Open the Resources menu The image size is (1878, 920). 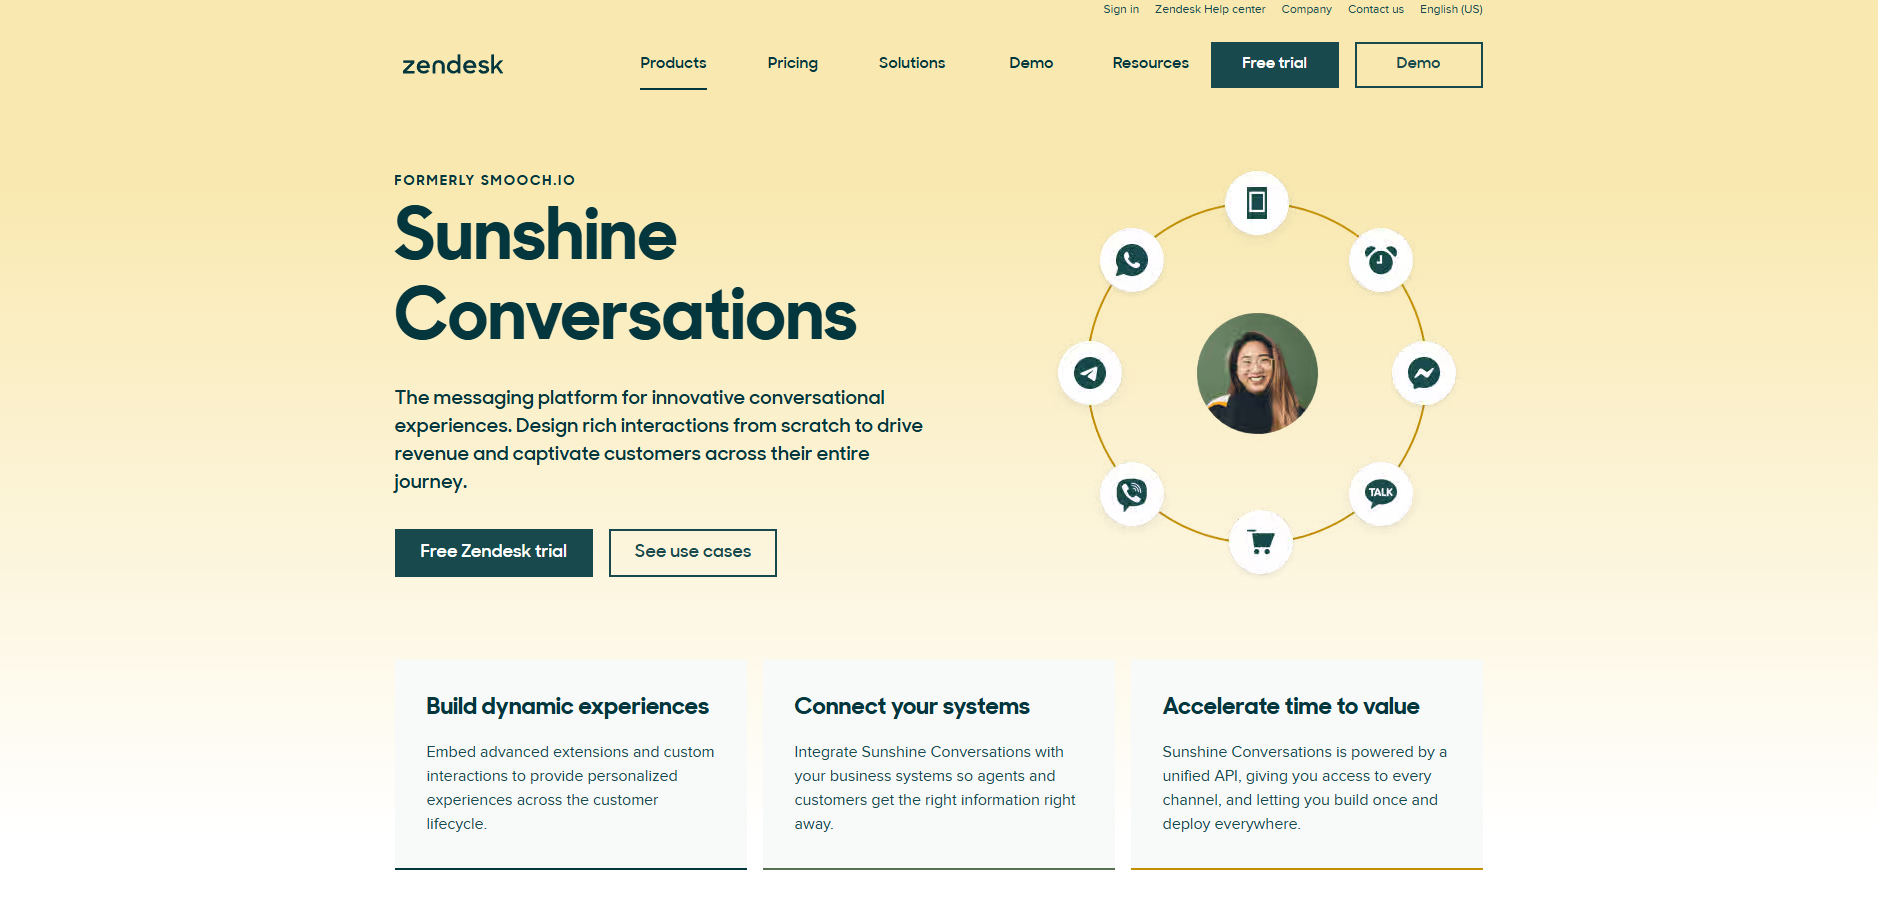point(1151,63)
